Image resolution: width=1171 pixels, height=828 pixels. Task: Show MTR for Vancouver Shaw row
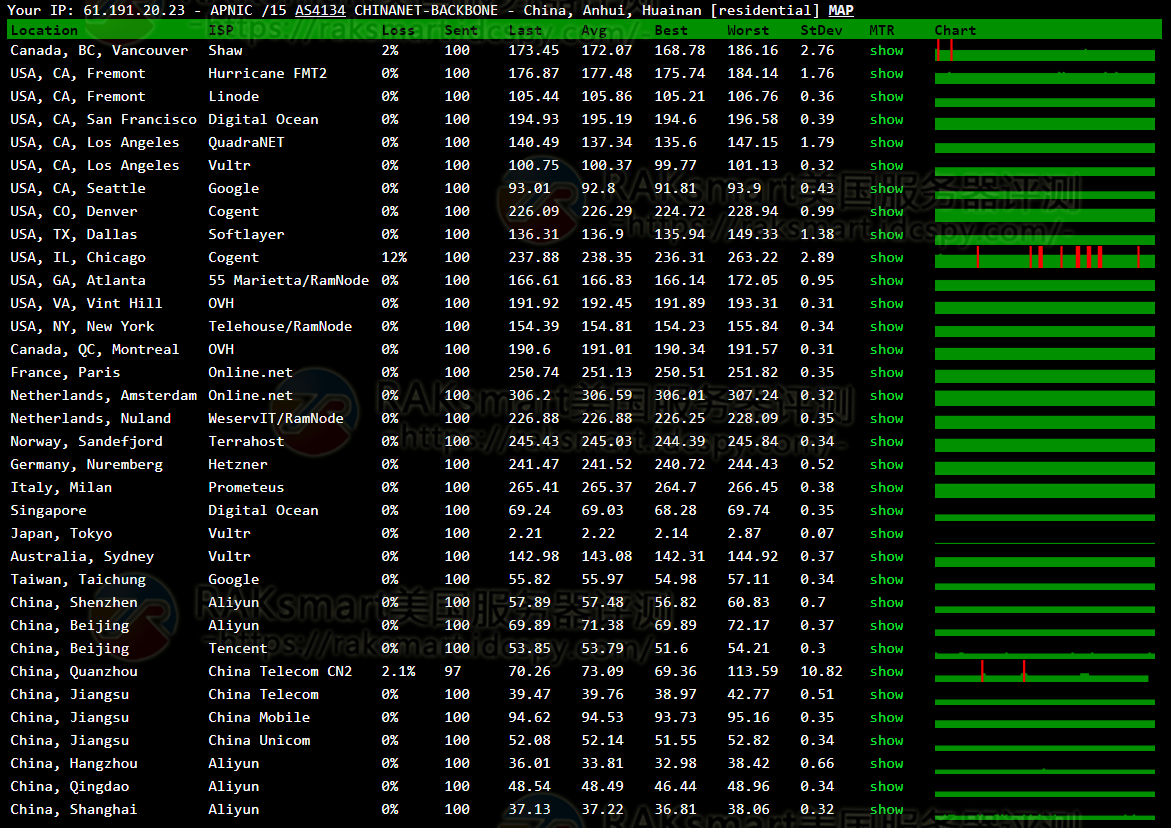[886, 51]
